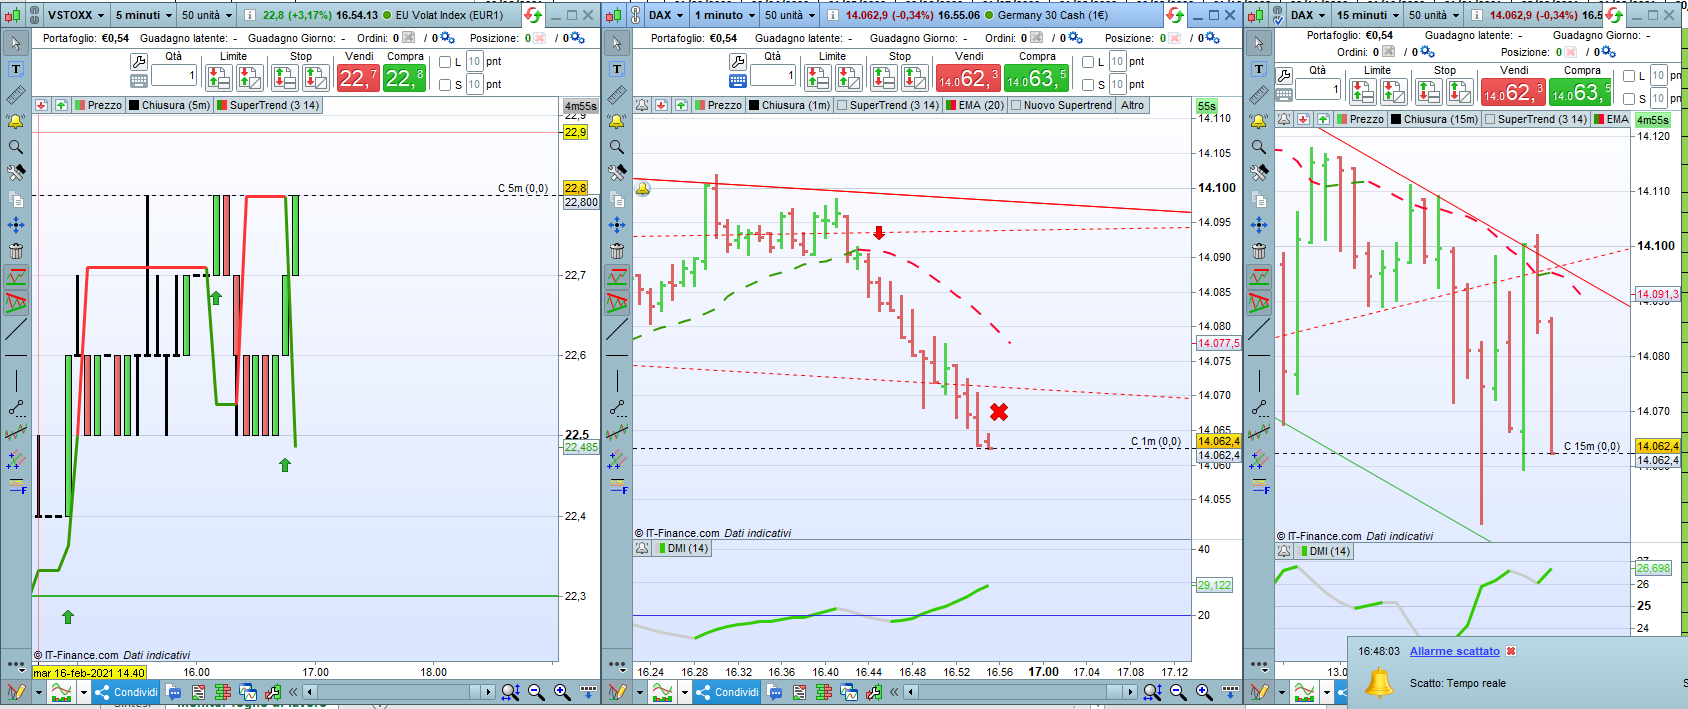Enable the S checkbox in VSTOXX order panel
This screenshot has width=1688, height=709.
click(446, 85)
